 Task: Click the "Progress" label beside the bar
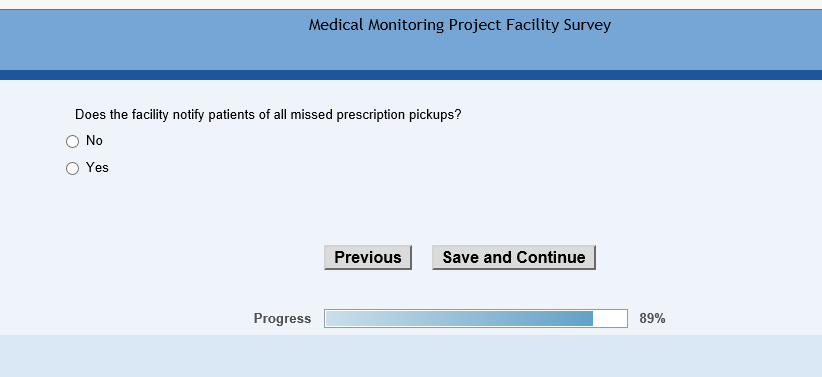tap(282, 318)
